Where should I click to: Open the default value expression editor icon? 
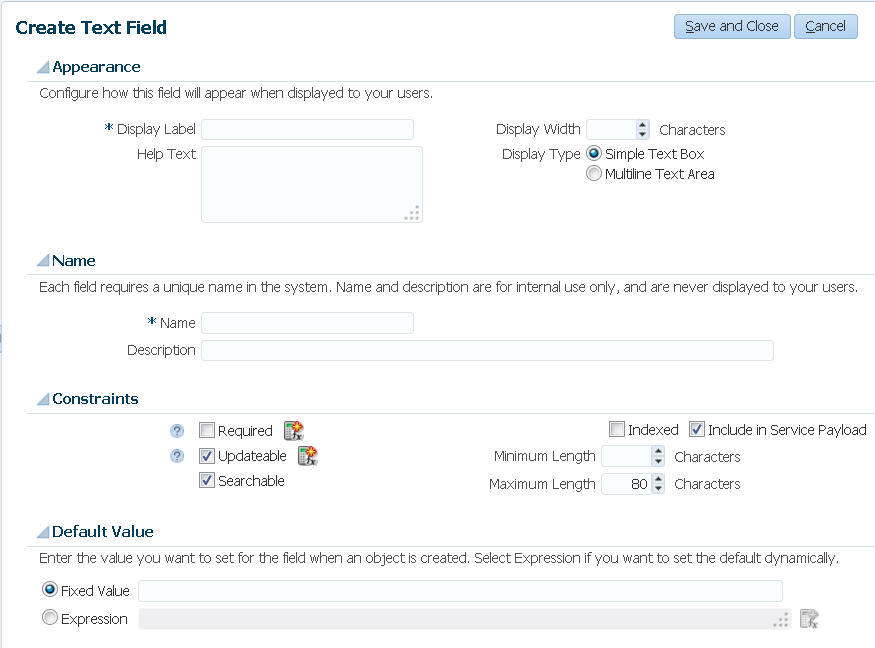point(809,619)
